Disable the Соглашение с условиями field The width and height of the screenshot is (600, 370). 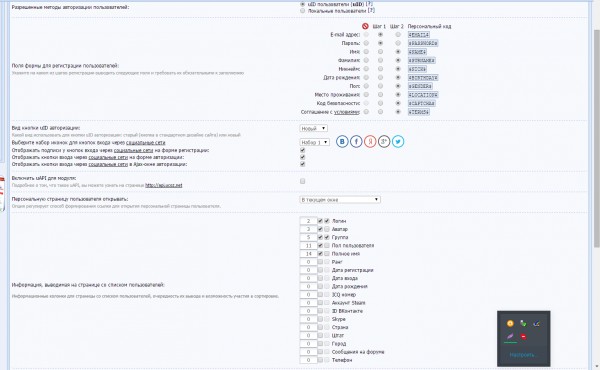click(x=366, y=112)
